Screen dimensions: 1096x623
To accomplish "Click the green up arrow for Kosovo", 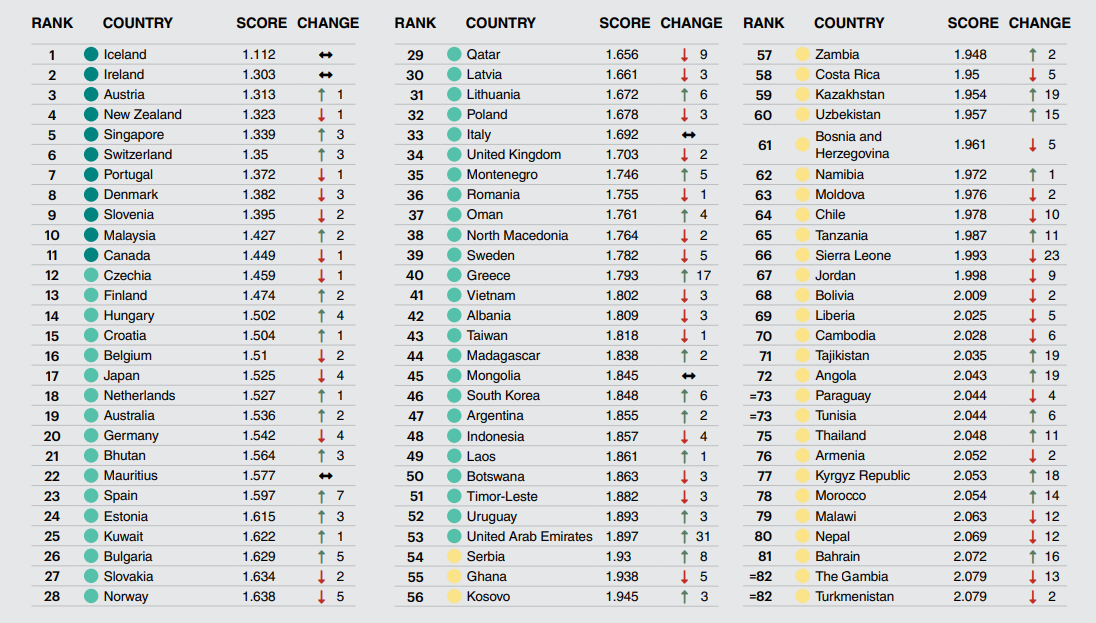I will point(684,596).
